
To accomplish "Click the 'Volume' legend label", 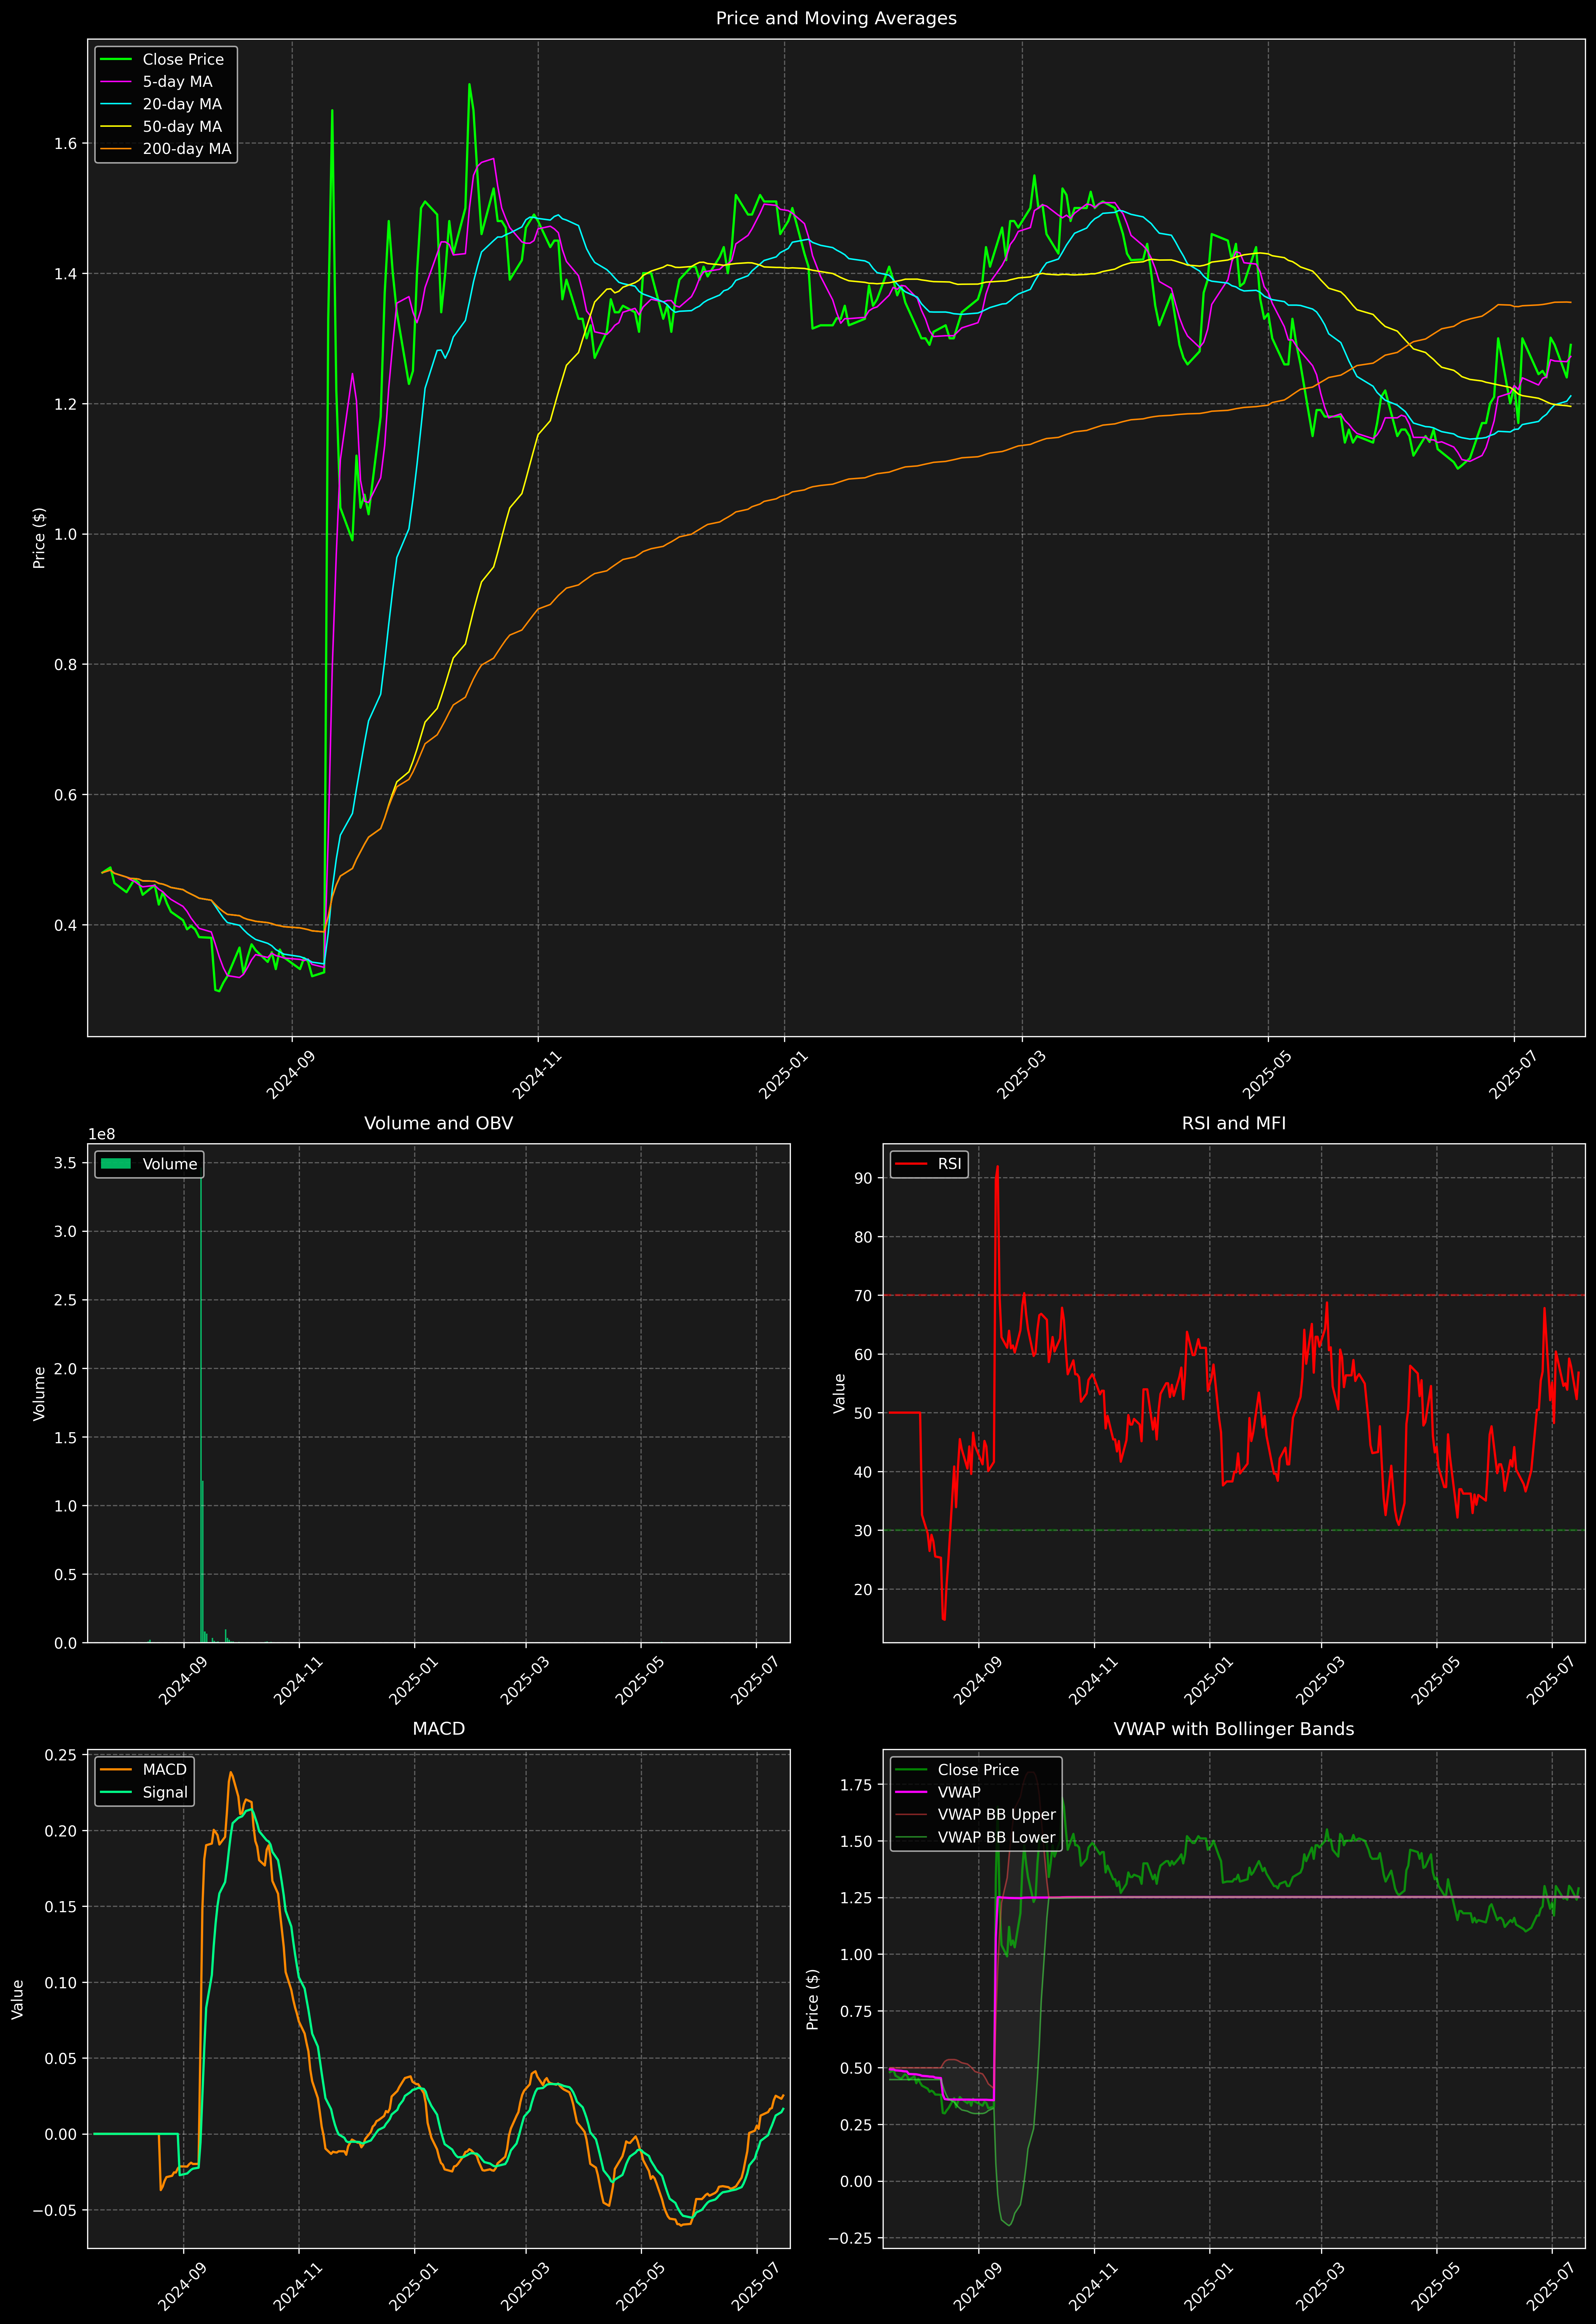I will (x=170, y=1164).
